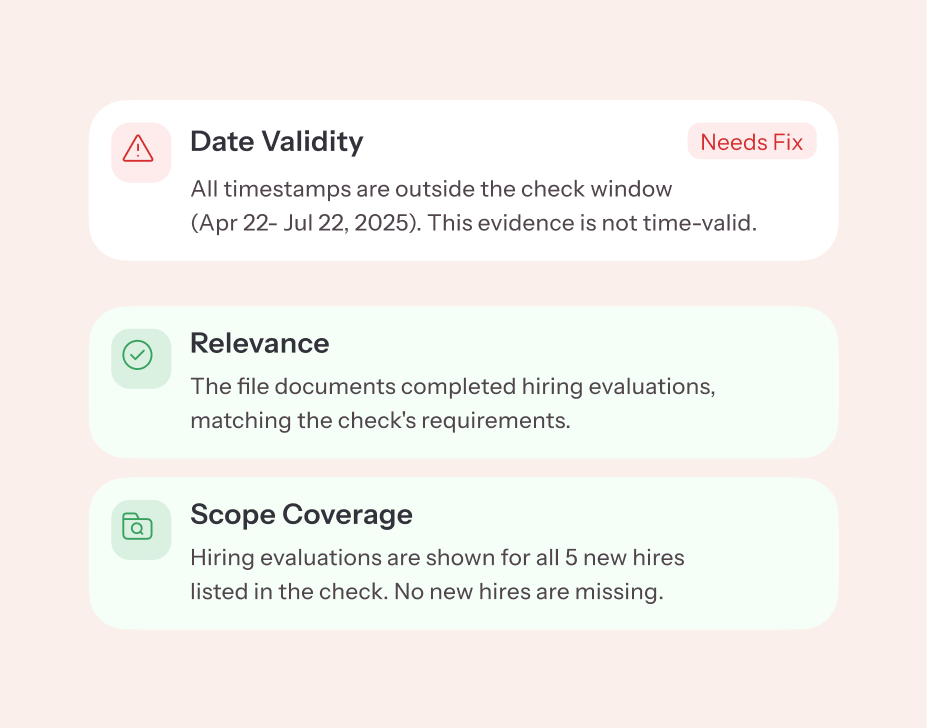Select the Relevance heading
Screen dimensions: 927x728
(x=259, y=343)
